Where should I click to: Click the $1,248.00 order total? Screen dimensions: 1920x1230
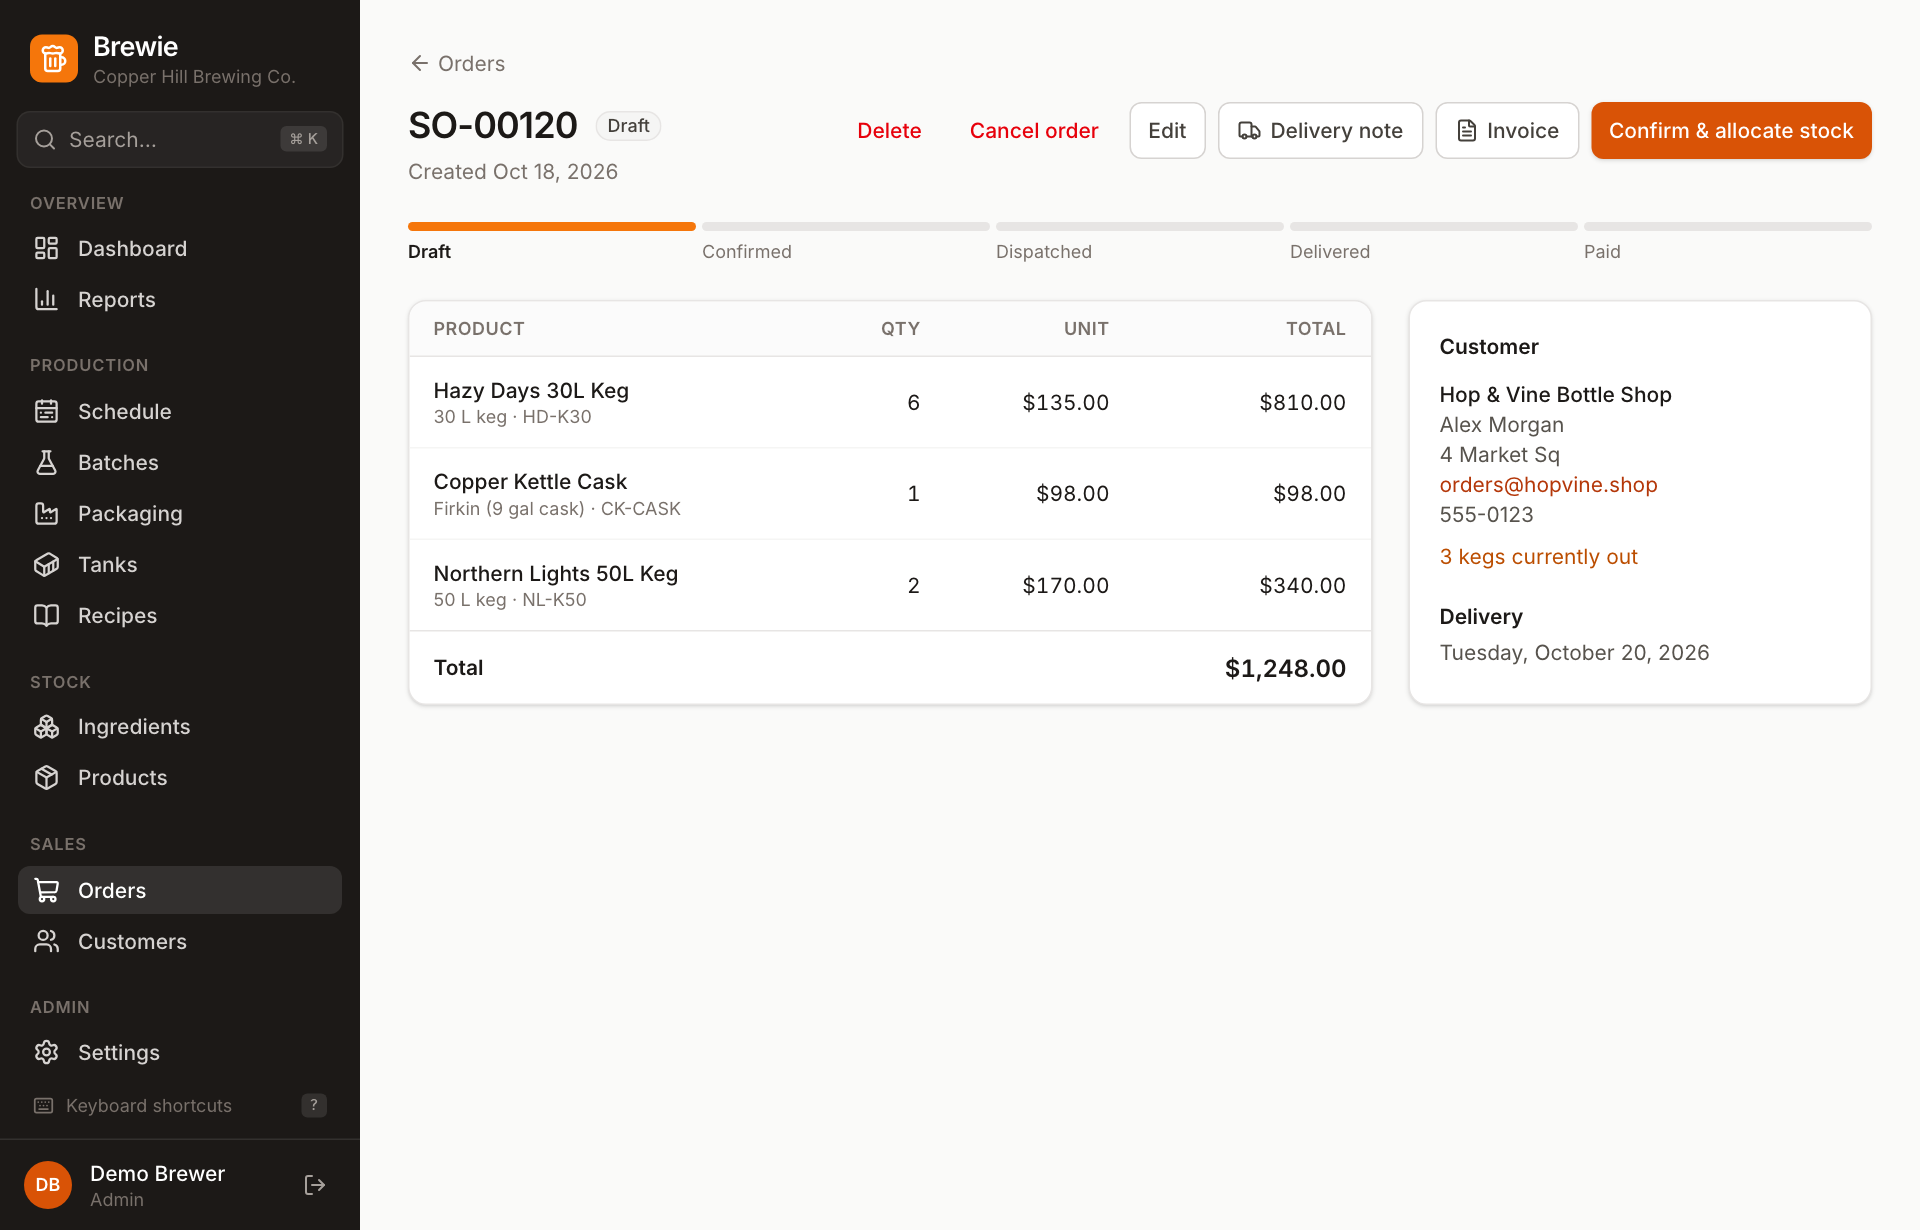pyautogui.click(x=1285, y=668)
